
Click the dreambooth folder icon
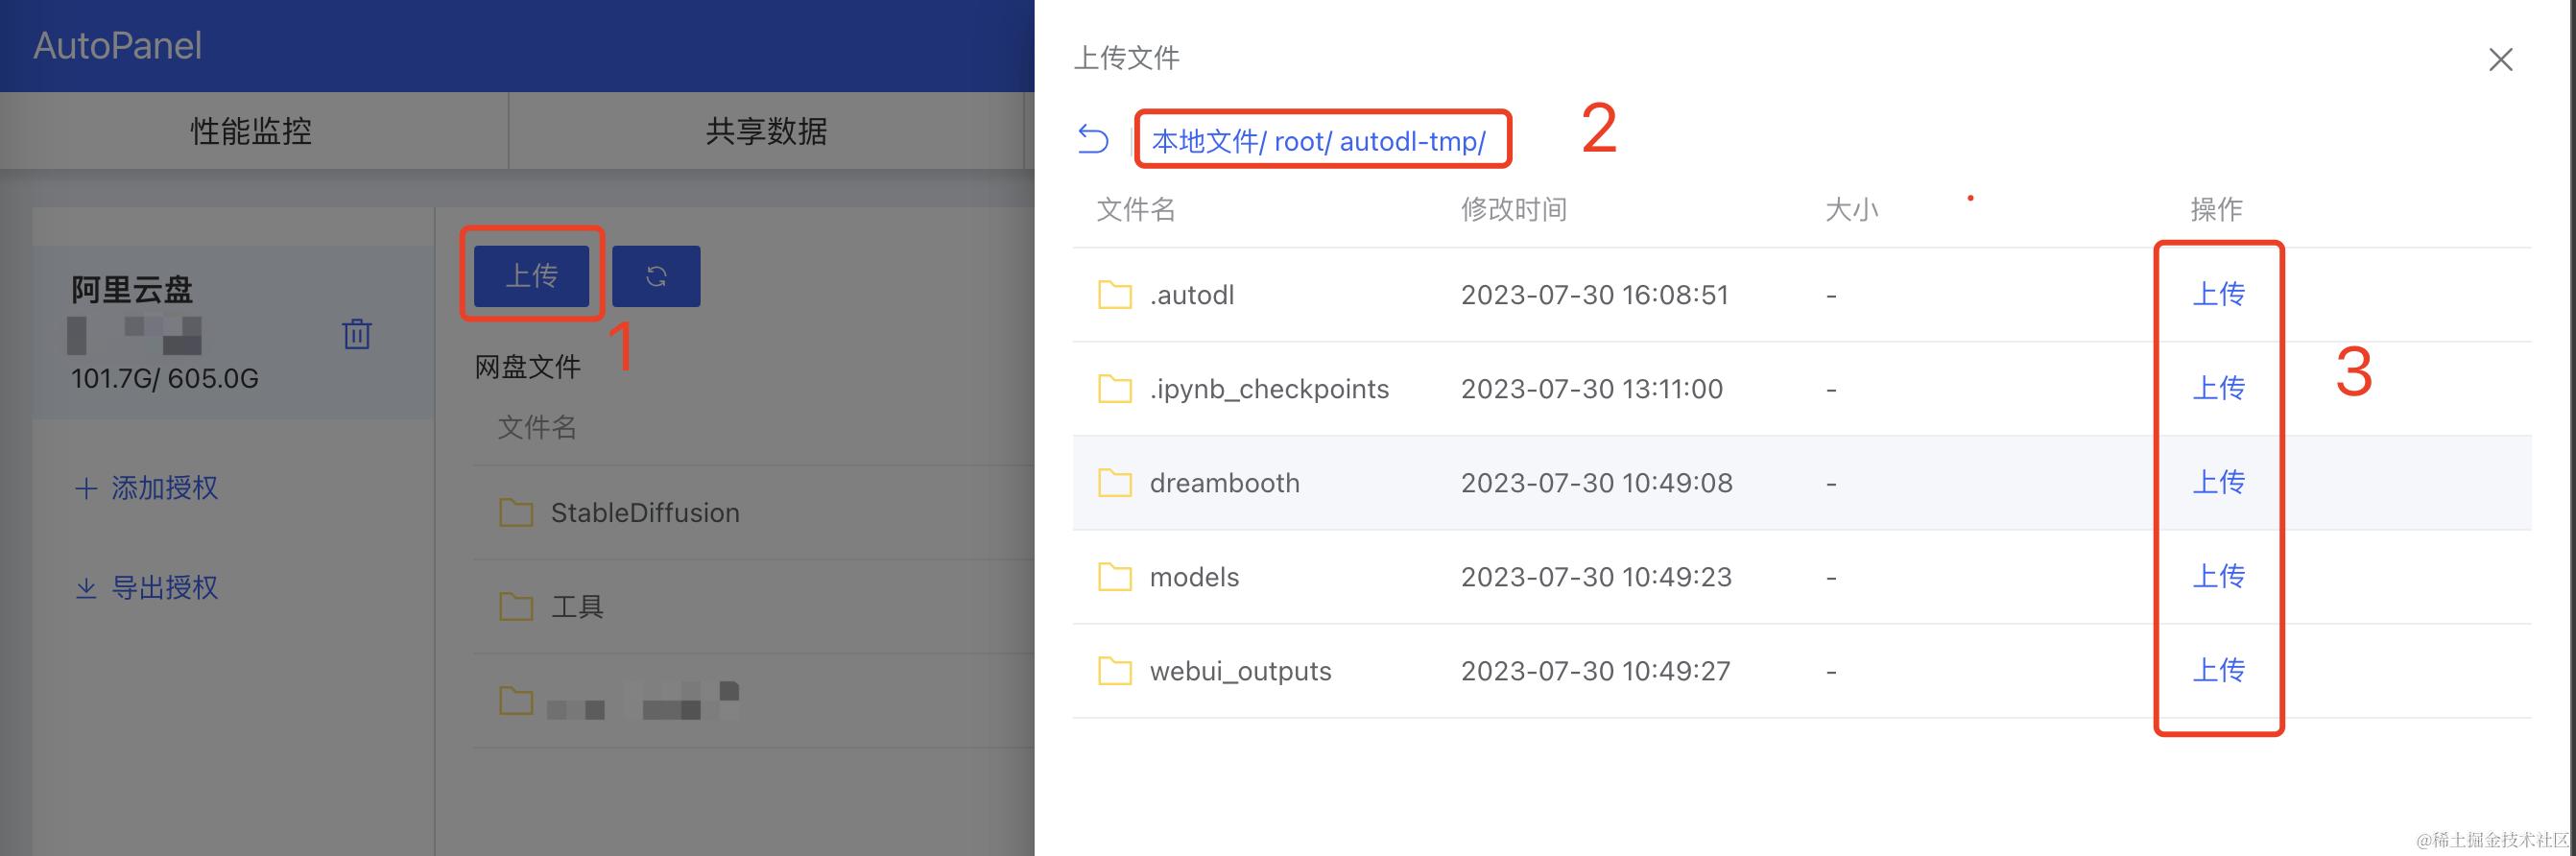(1114, 483)
